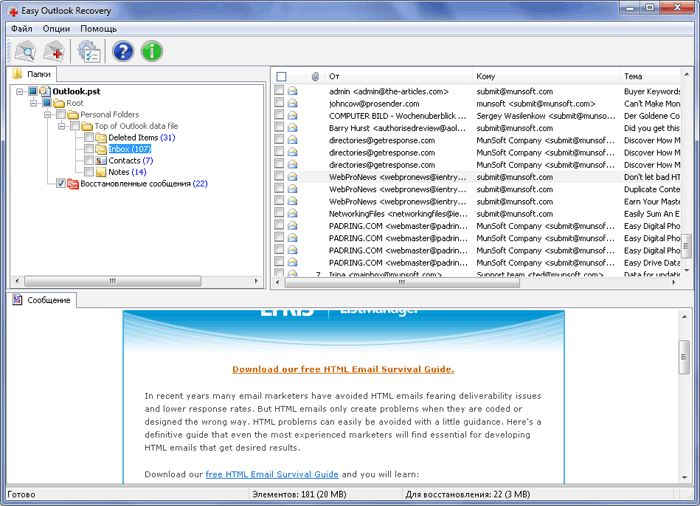This screenshot has width=700, height=506.
Task: Click the red recovered messages folder icon
Action: 73,184
